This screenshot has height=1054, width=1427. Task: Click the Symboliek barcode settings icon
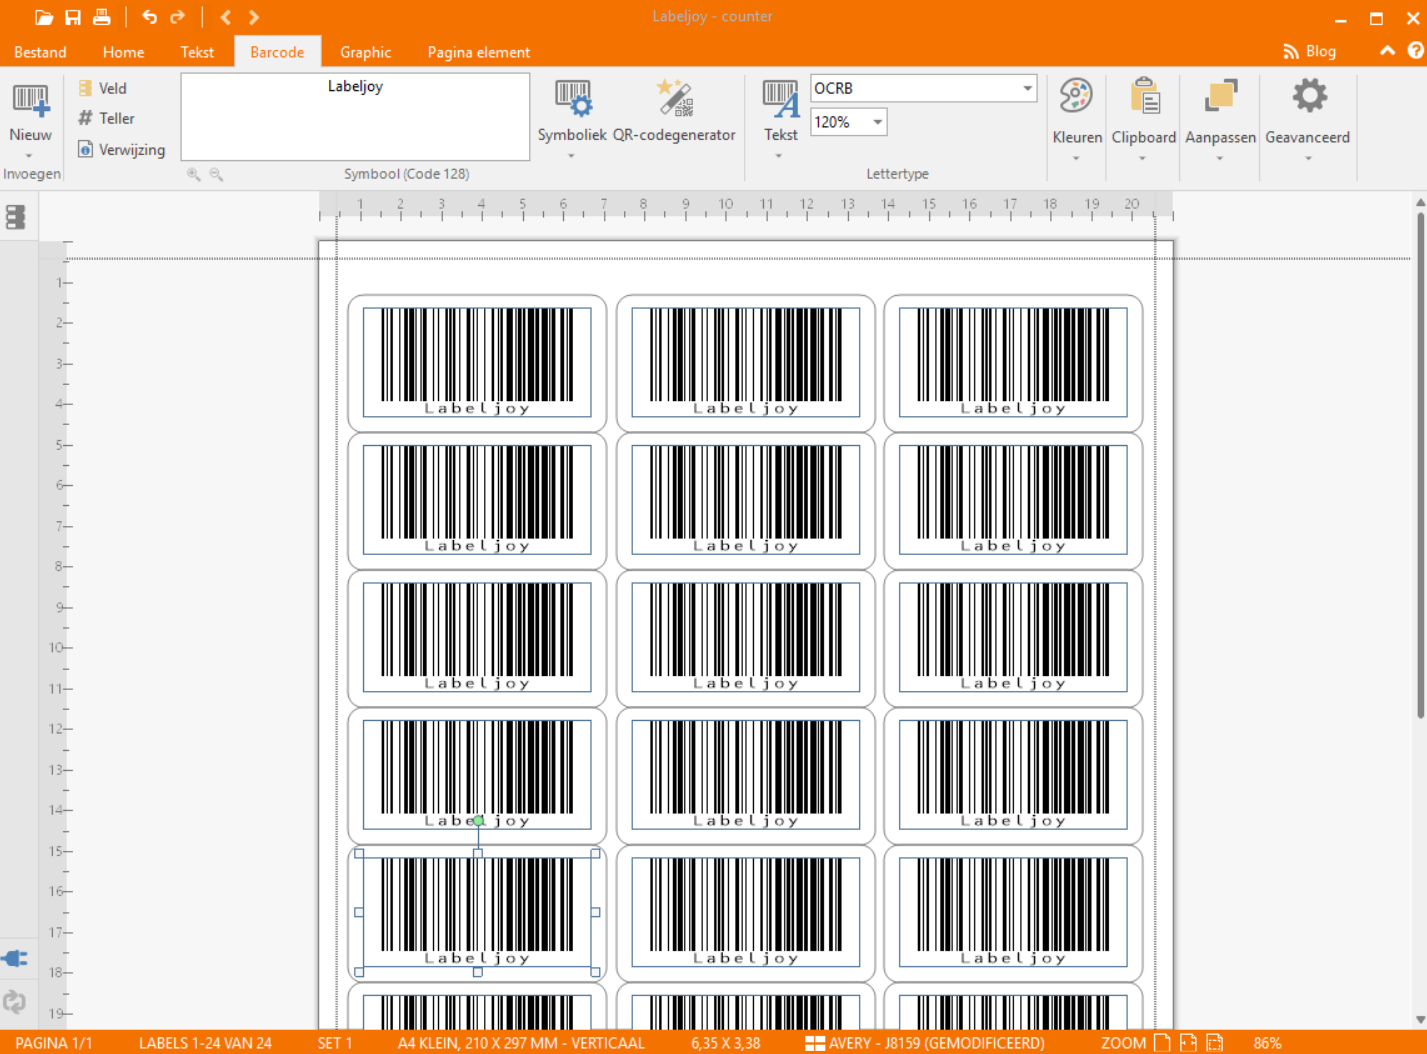572,100
